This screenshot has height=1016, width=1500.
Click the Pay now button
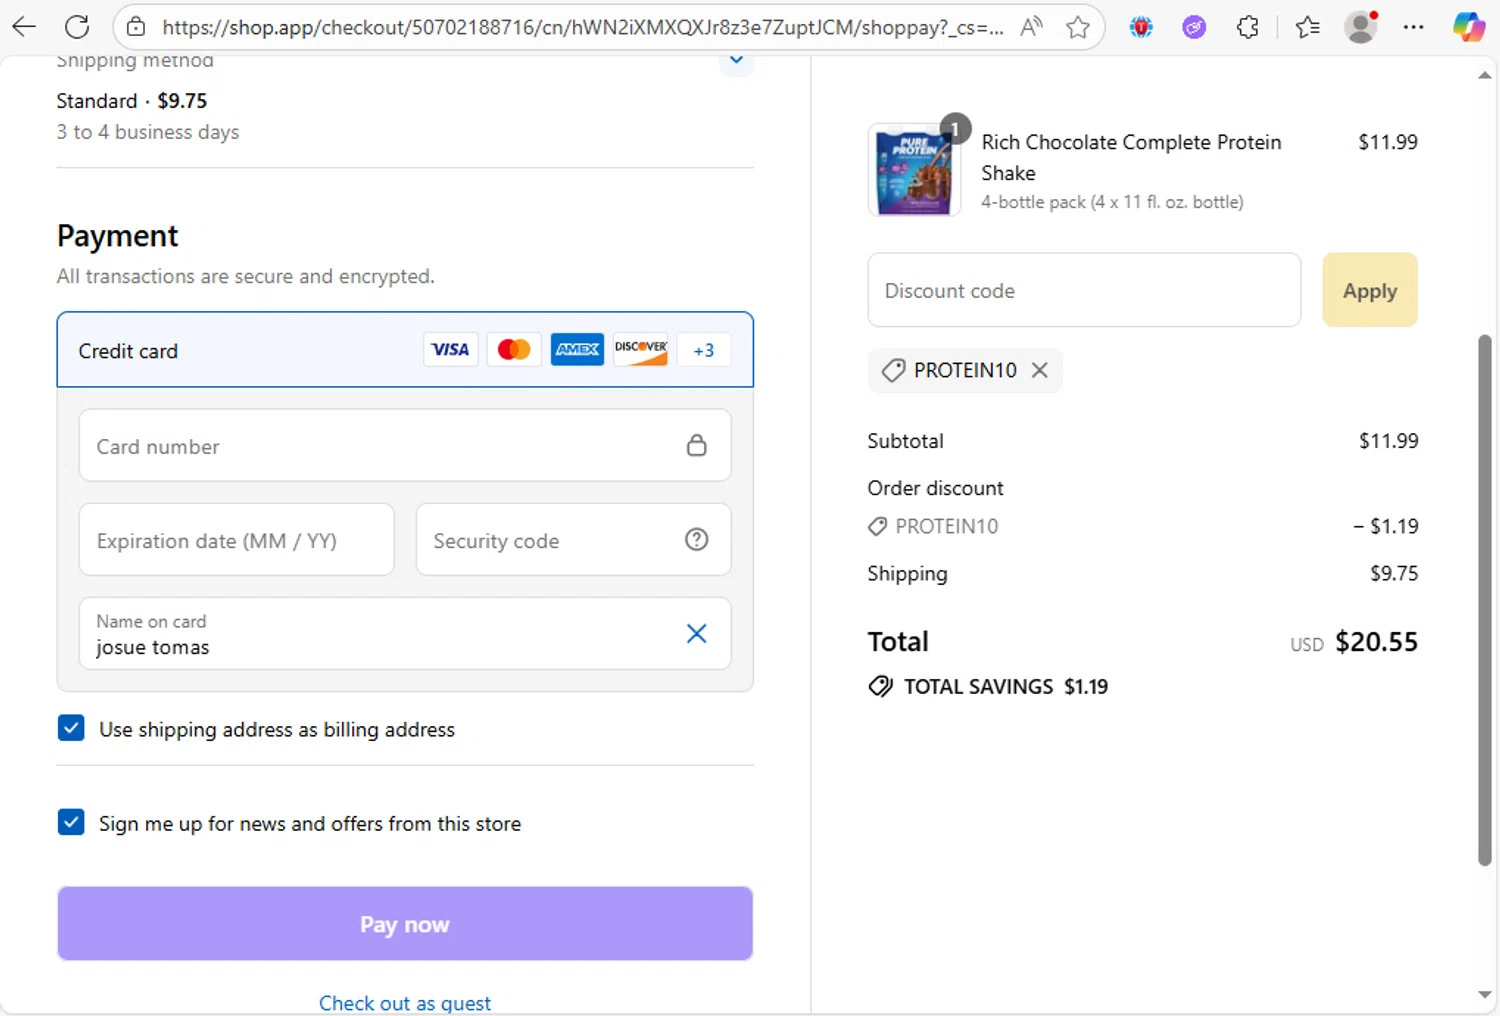405,924
